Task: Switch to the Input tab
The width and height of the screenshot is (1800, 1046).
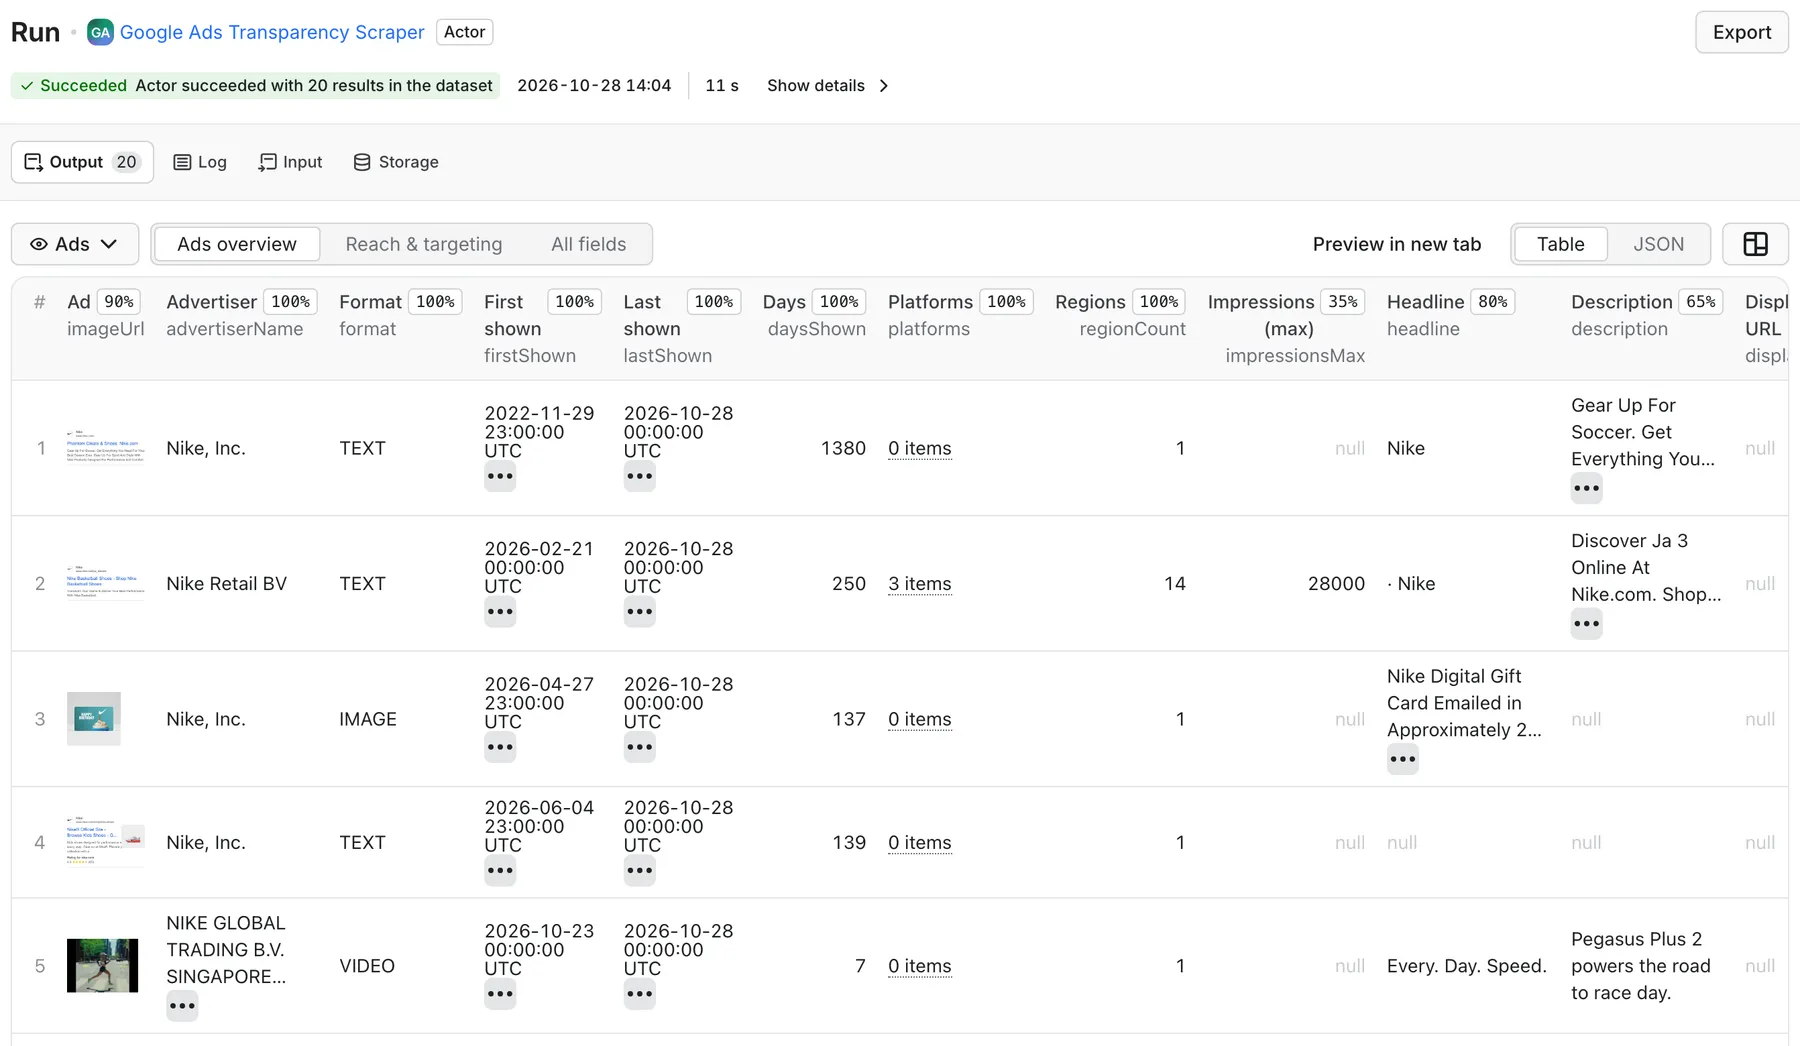Action: tap(290, 162)
